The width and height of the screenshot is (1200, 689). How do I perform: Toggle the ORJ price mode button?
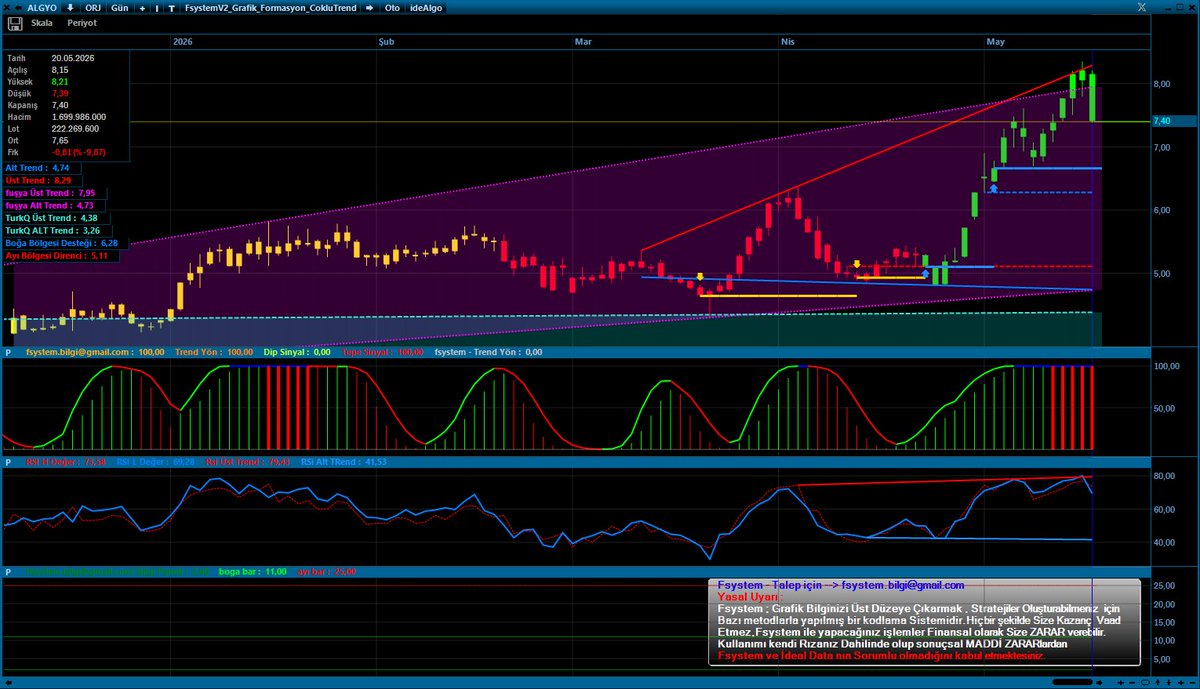pyautogui.click(x=93, y=7)
